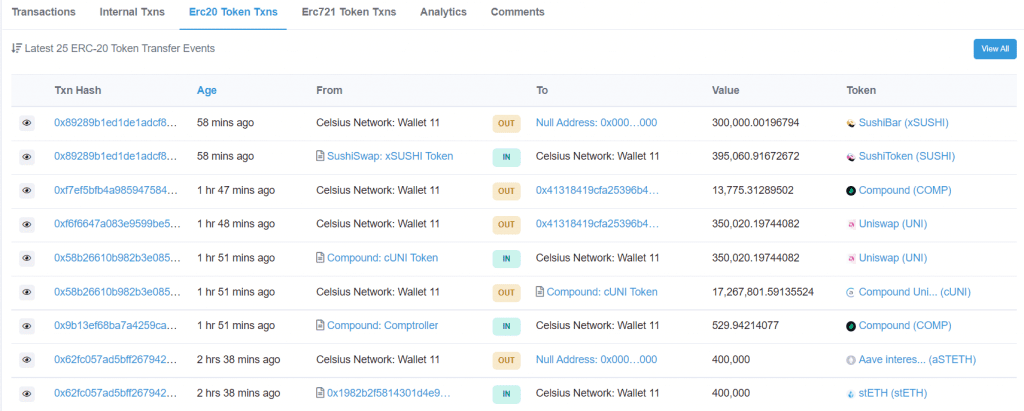Click the 400,000 value in the stETH row
1024x411 pixels.
(x=731, y=393)
